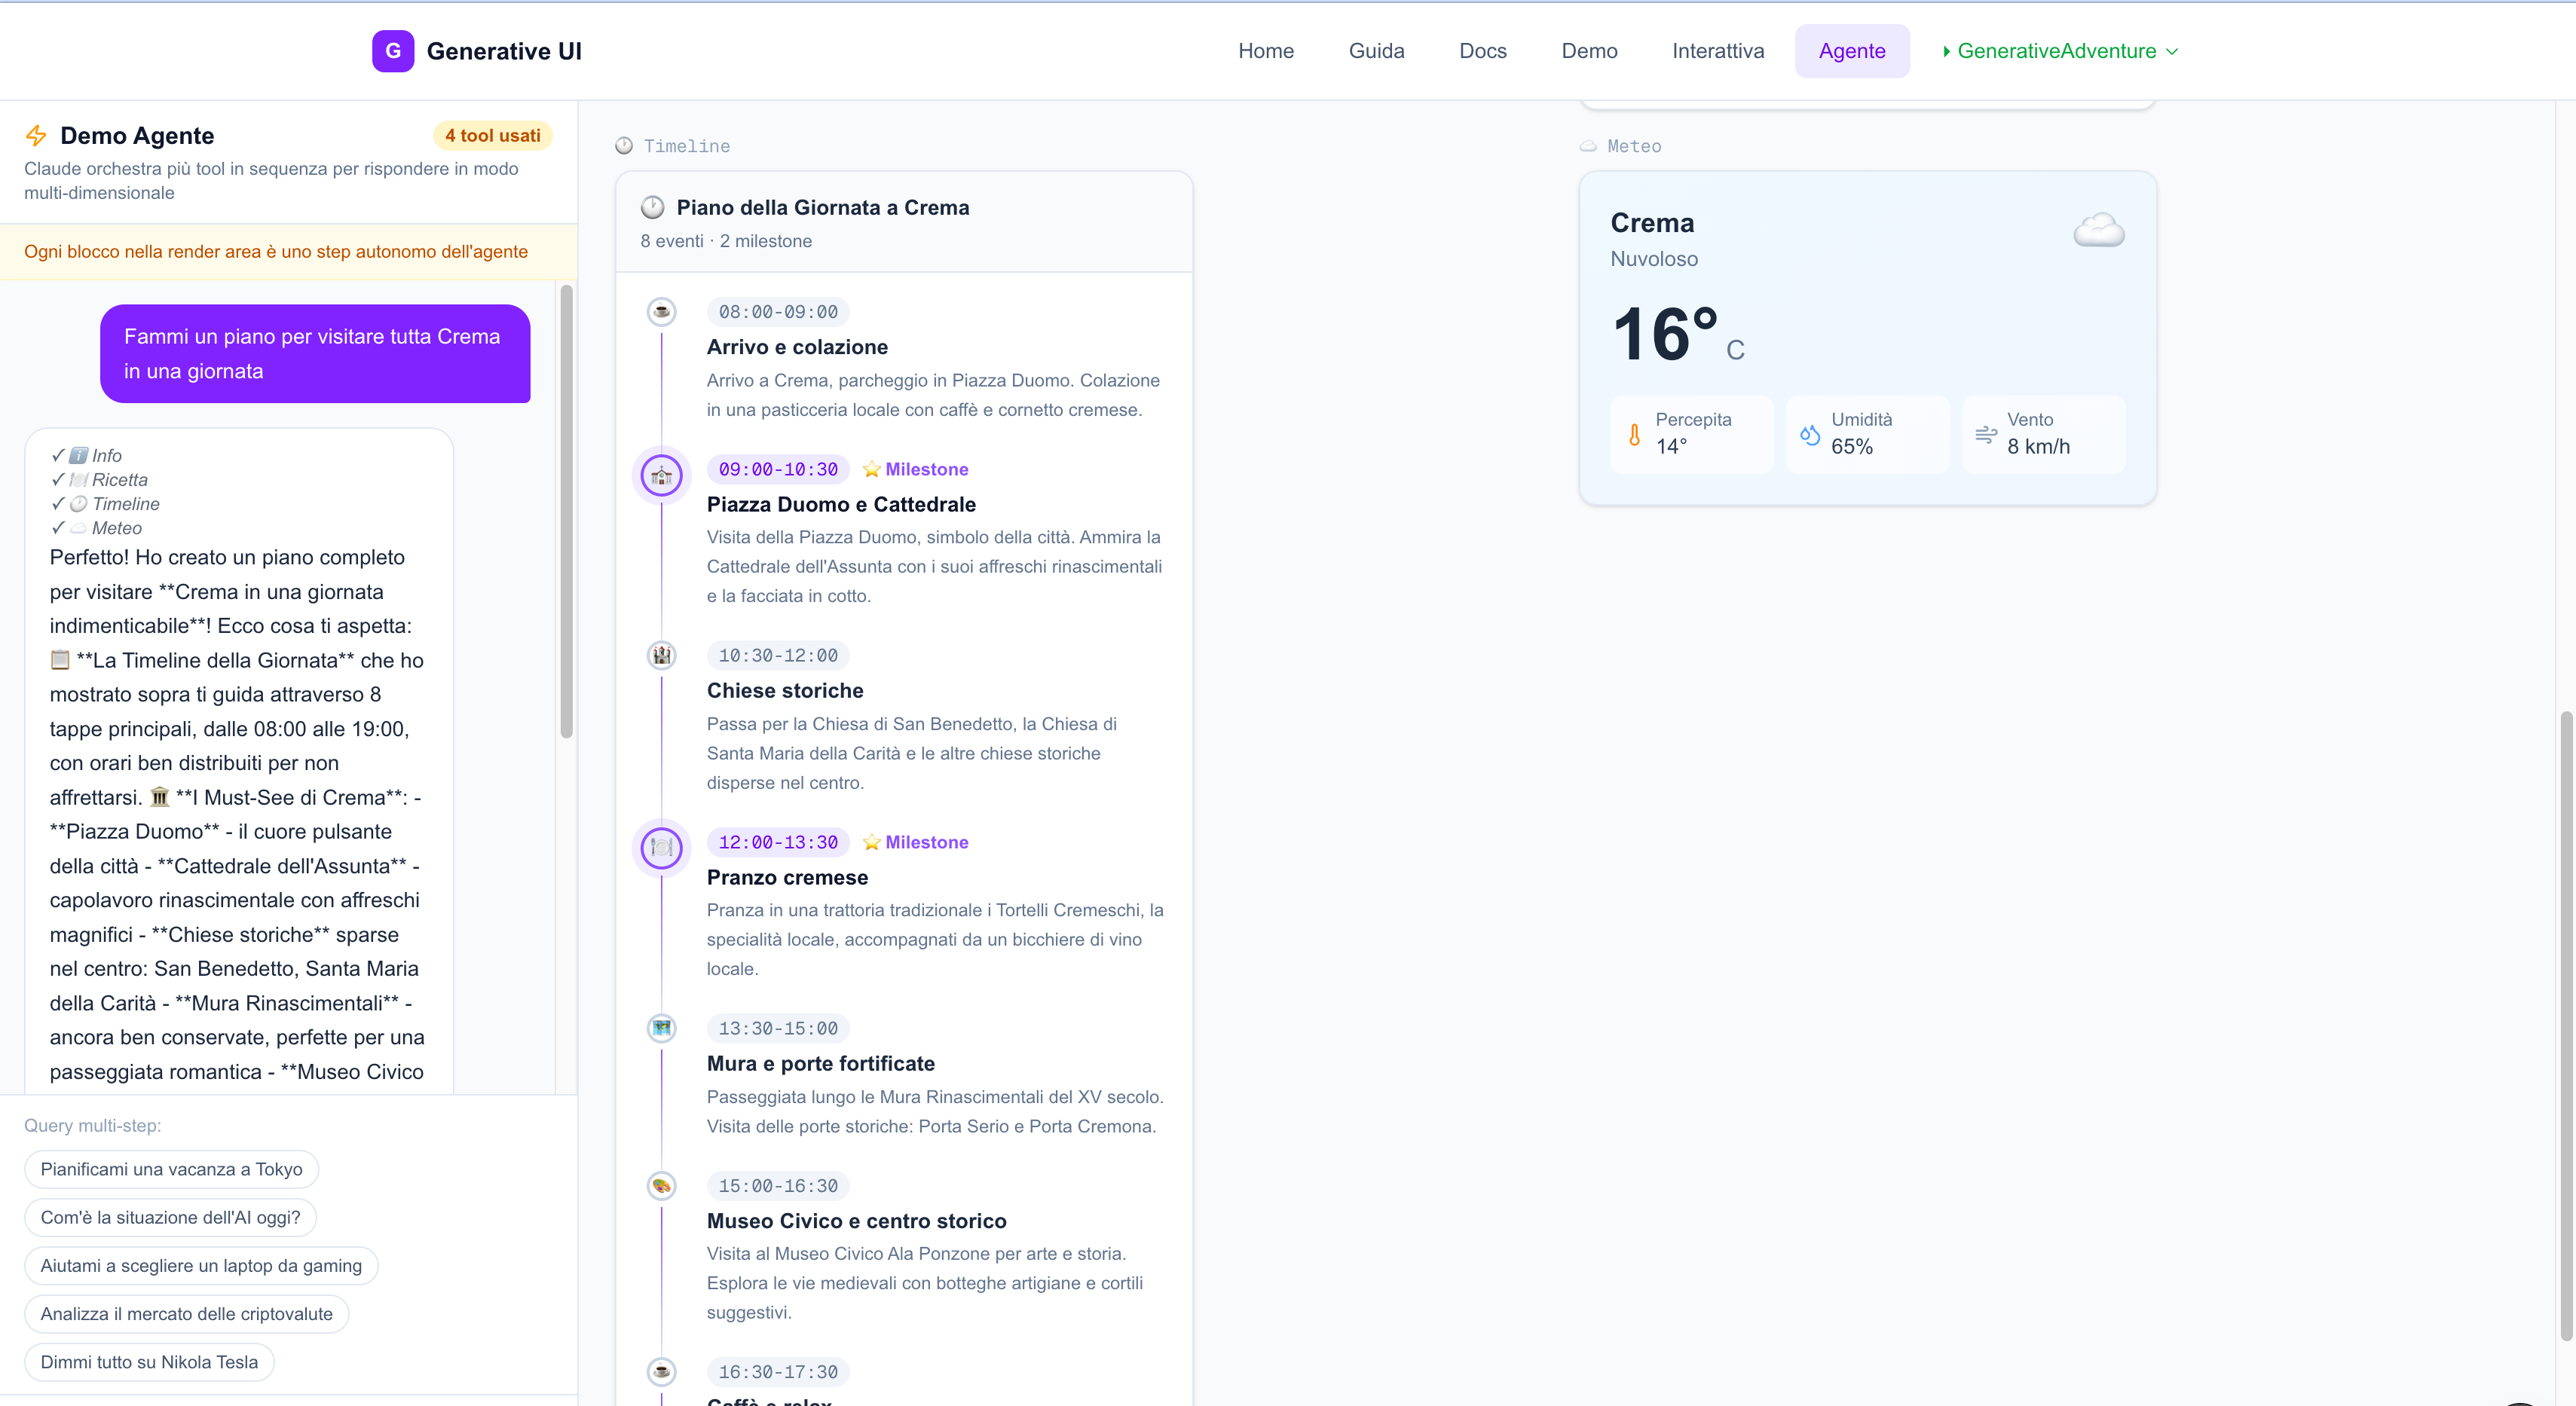Screen dimensions: 2576x1406
Task: Open the Interattiva nav item
Action: pyautogui.click(x=1718, y=51)
